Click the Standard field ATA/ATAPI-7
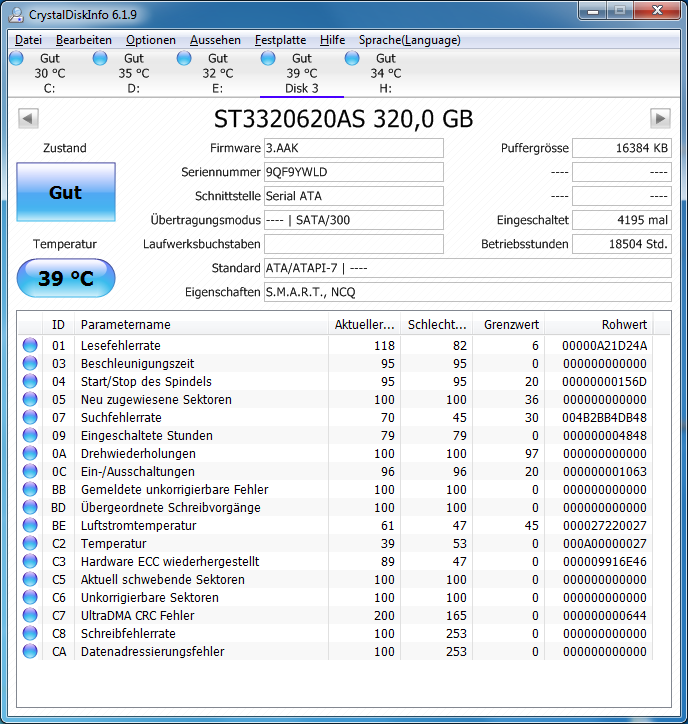Image resolution: width=688 pixels, height=724 pixels. coord(468,268)
